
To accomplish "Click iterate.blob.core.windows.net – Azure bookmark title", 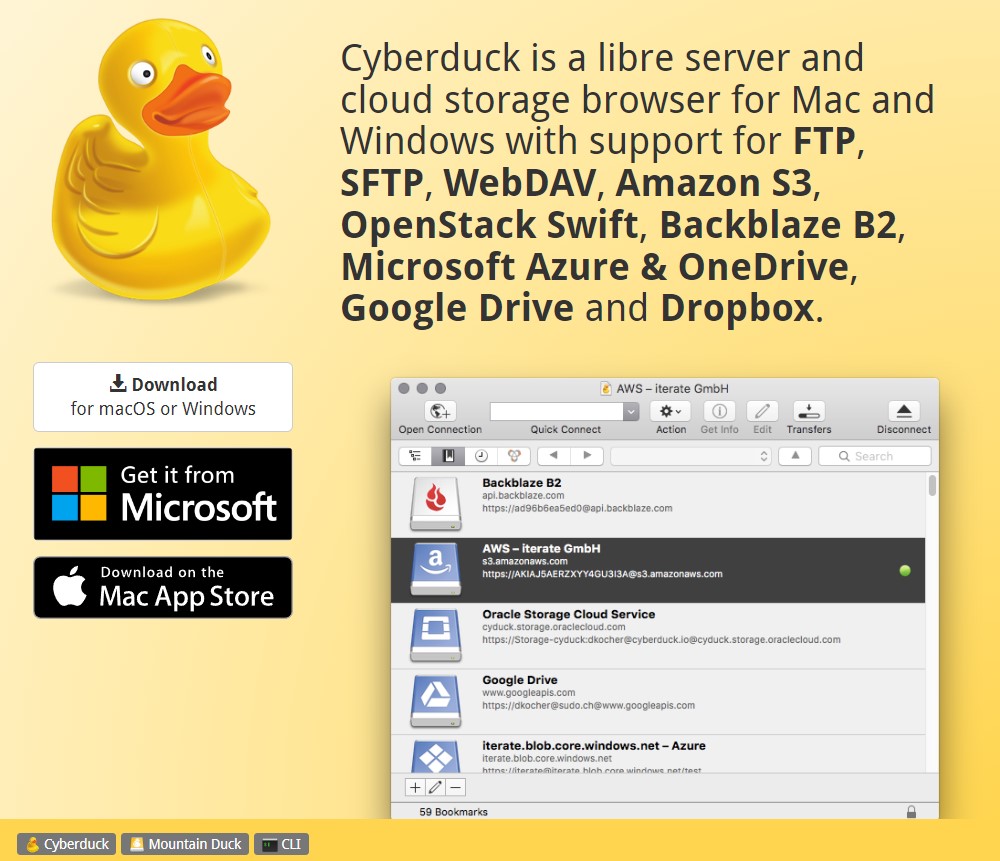I will (x=594, y=746).
